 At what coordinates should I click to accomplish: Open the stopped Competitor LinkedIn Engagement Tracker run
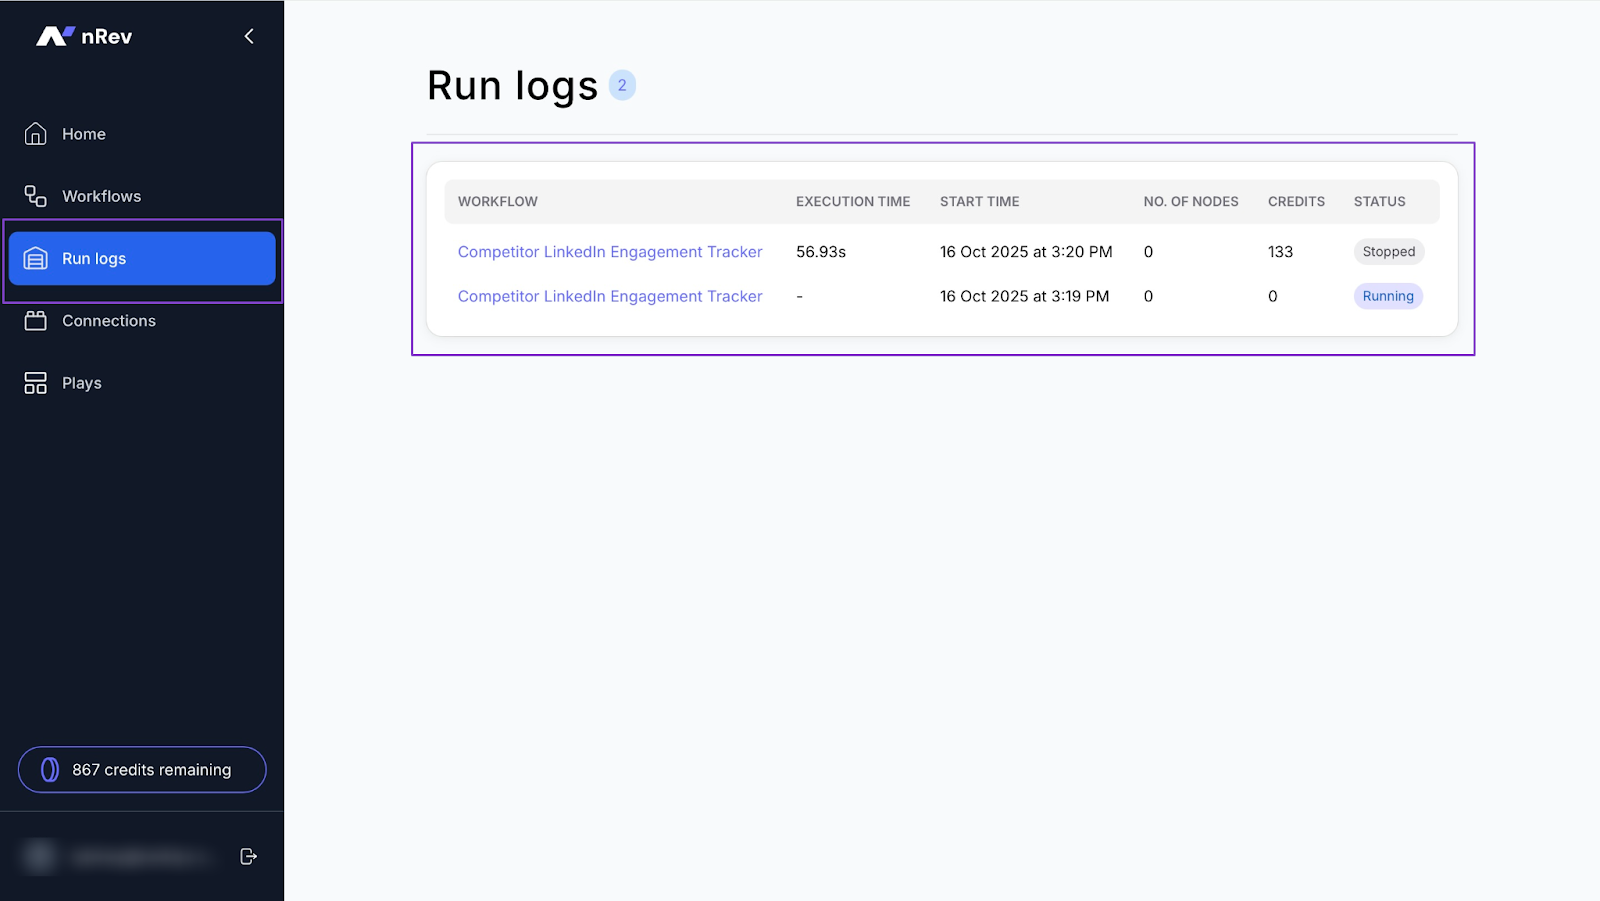[610, 251]
